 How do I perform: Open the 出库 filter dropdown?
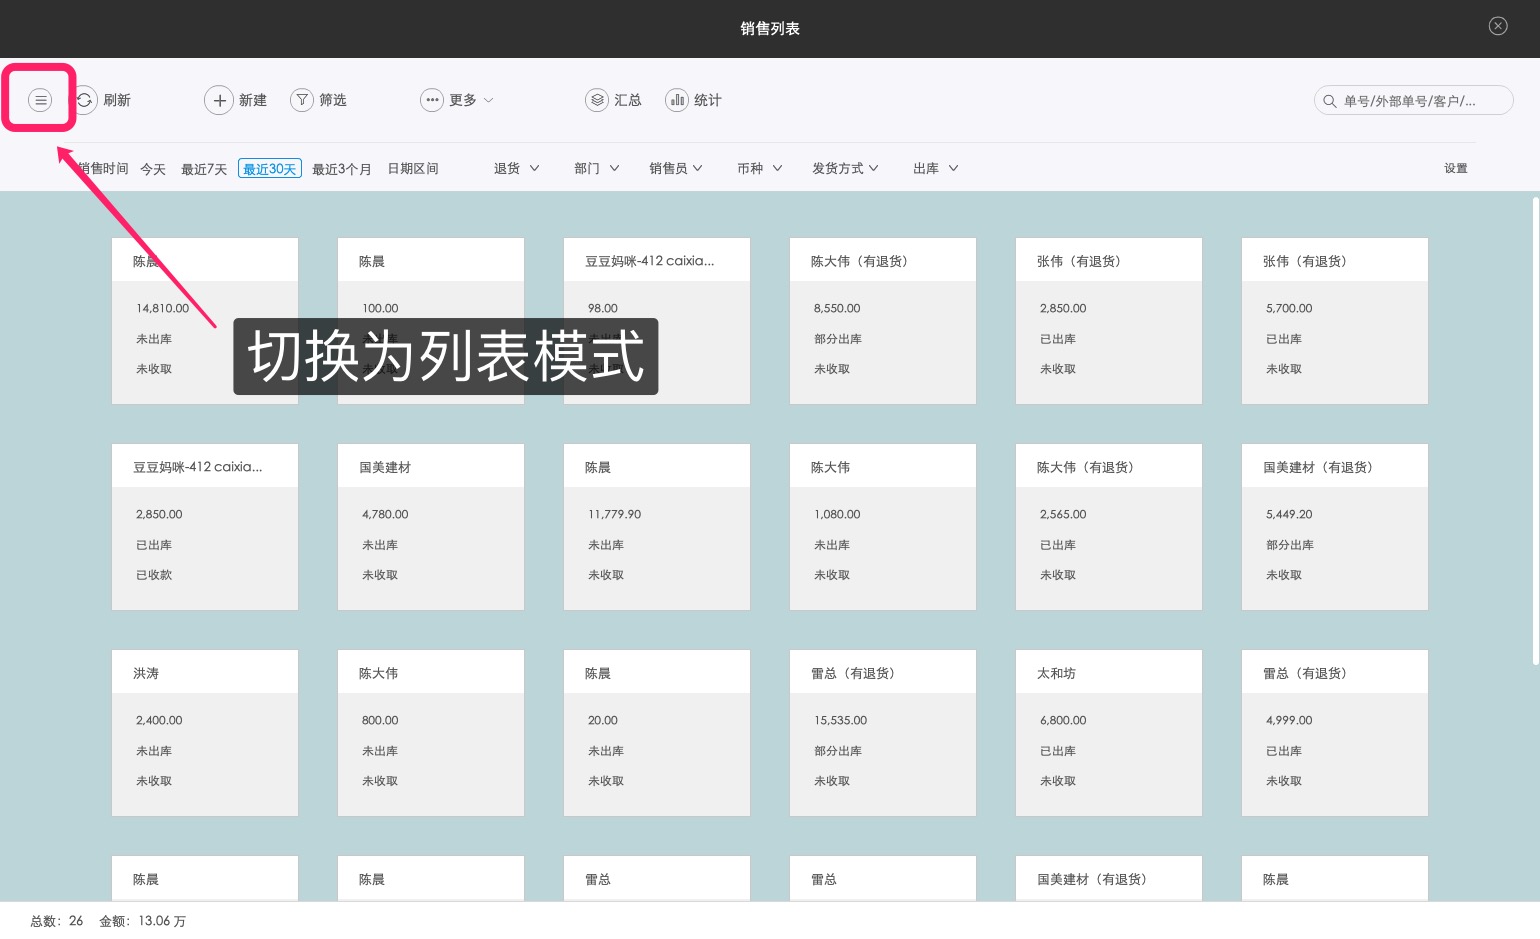coord(936,168)
